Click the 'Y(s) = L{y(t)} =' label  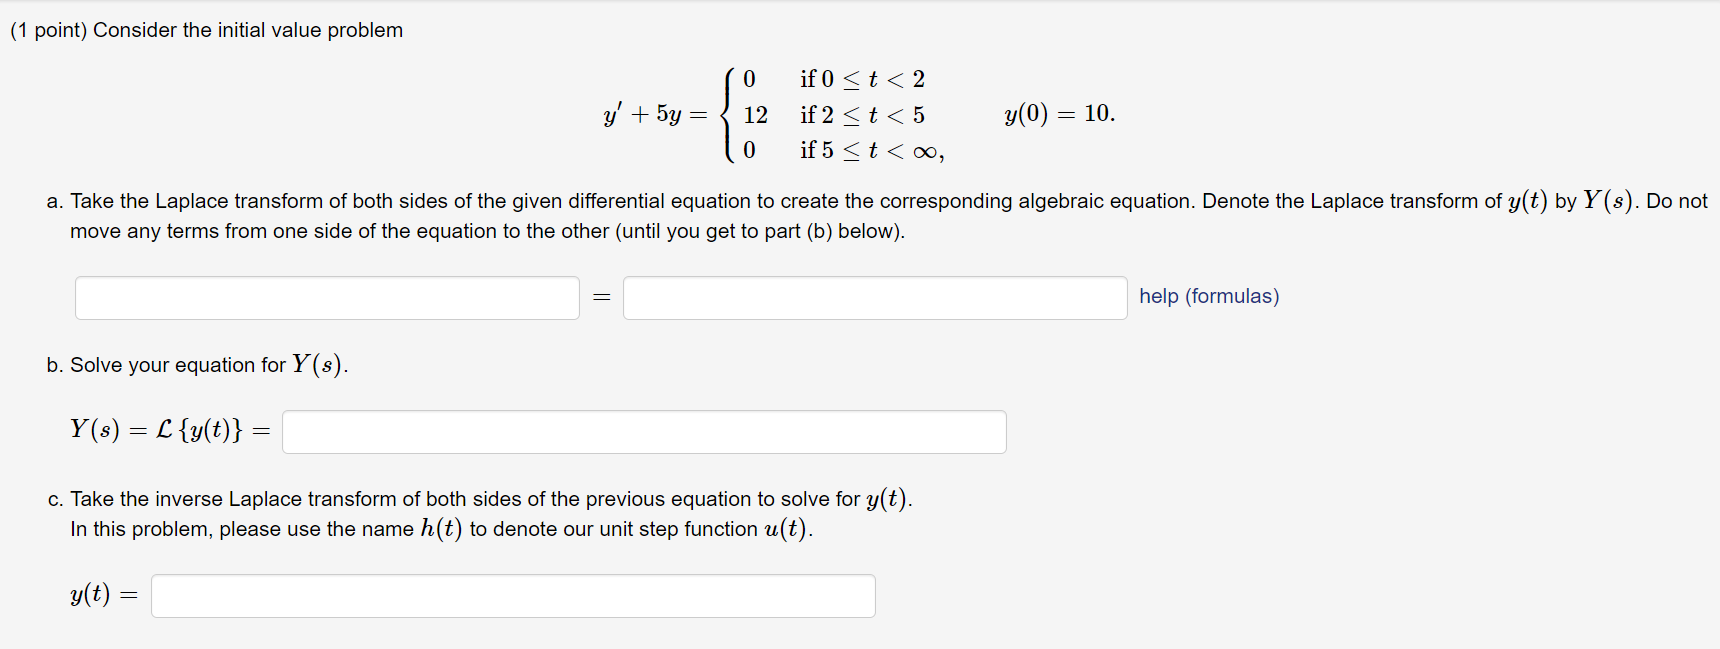tap(170, 430)
